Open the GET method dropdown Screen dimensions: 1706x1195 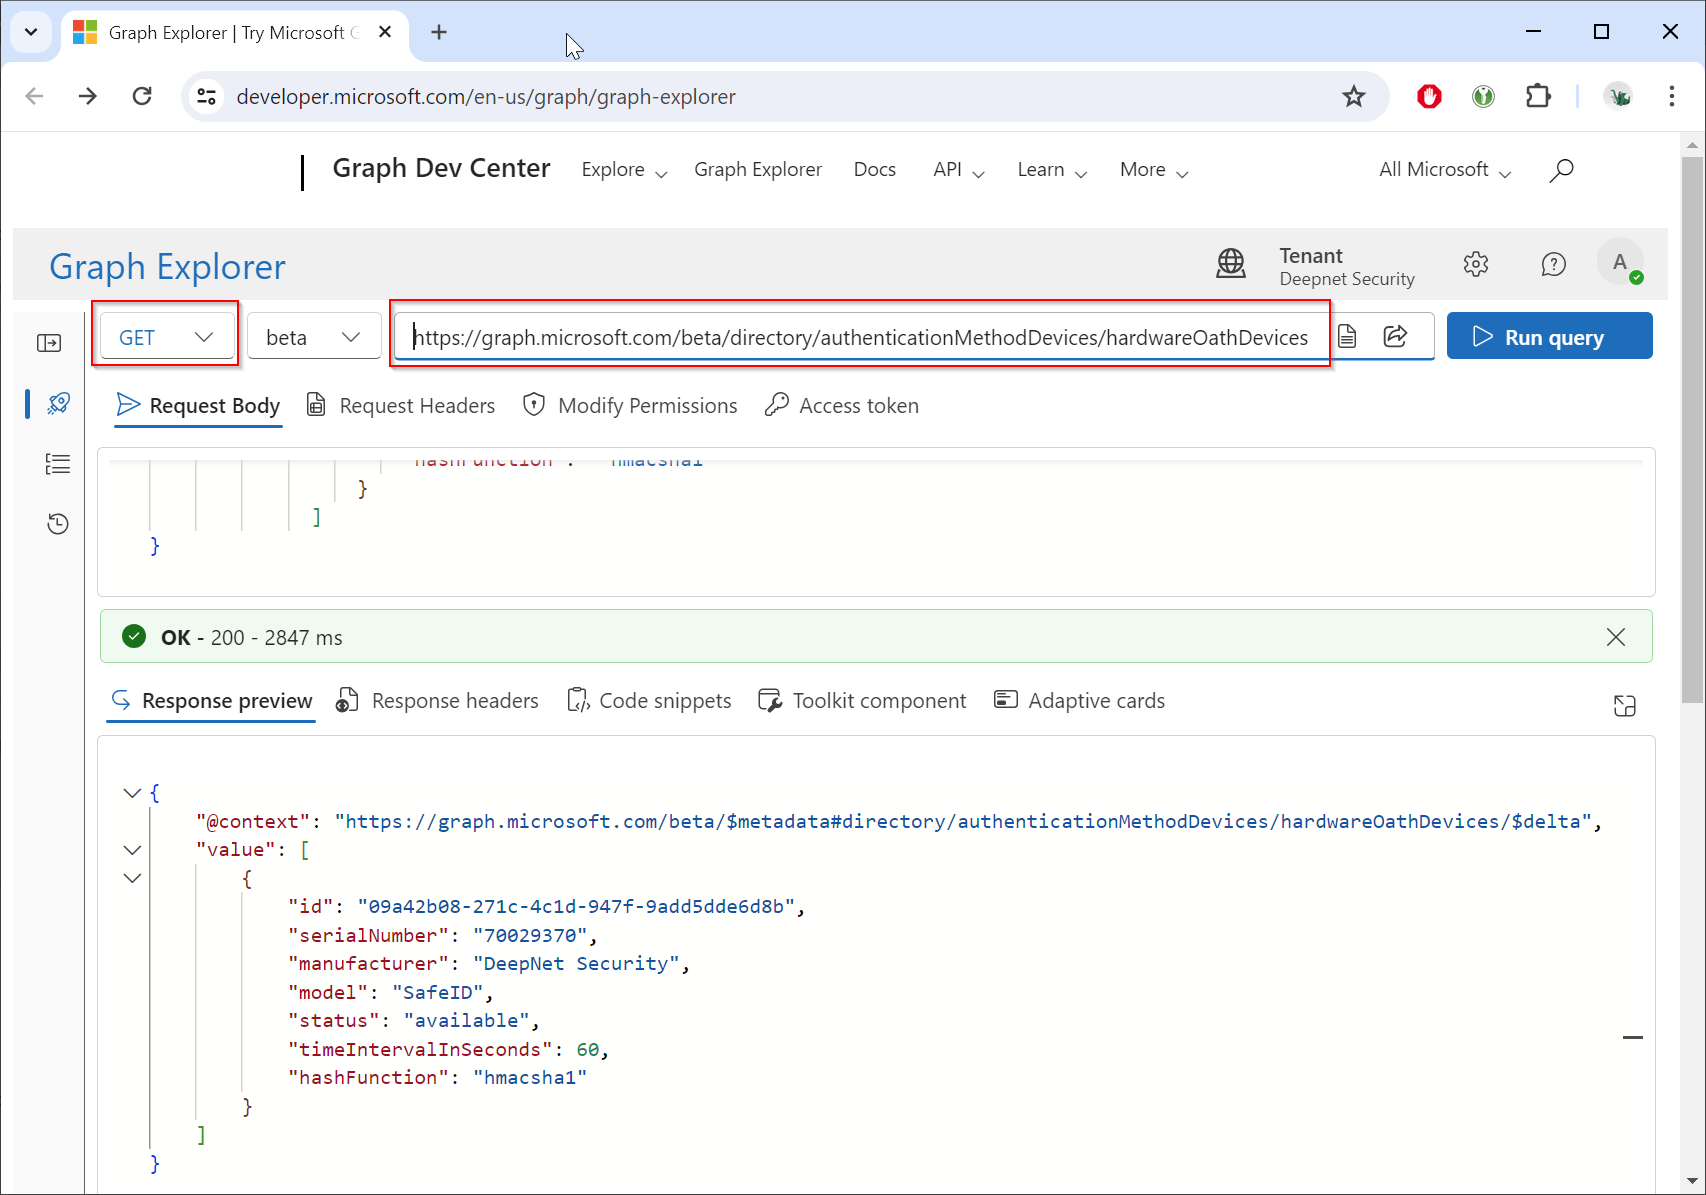click(166, 337)
